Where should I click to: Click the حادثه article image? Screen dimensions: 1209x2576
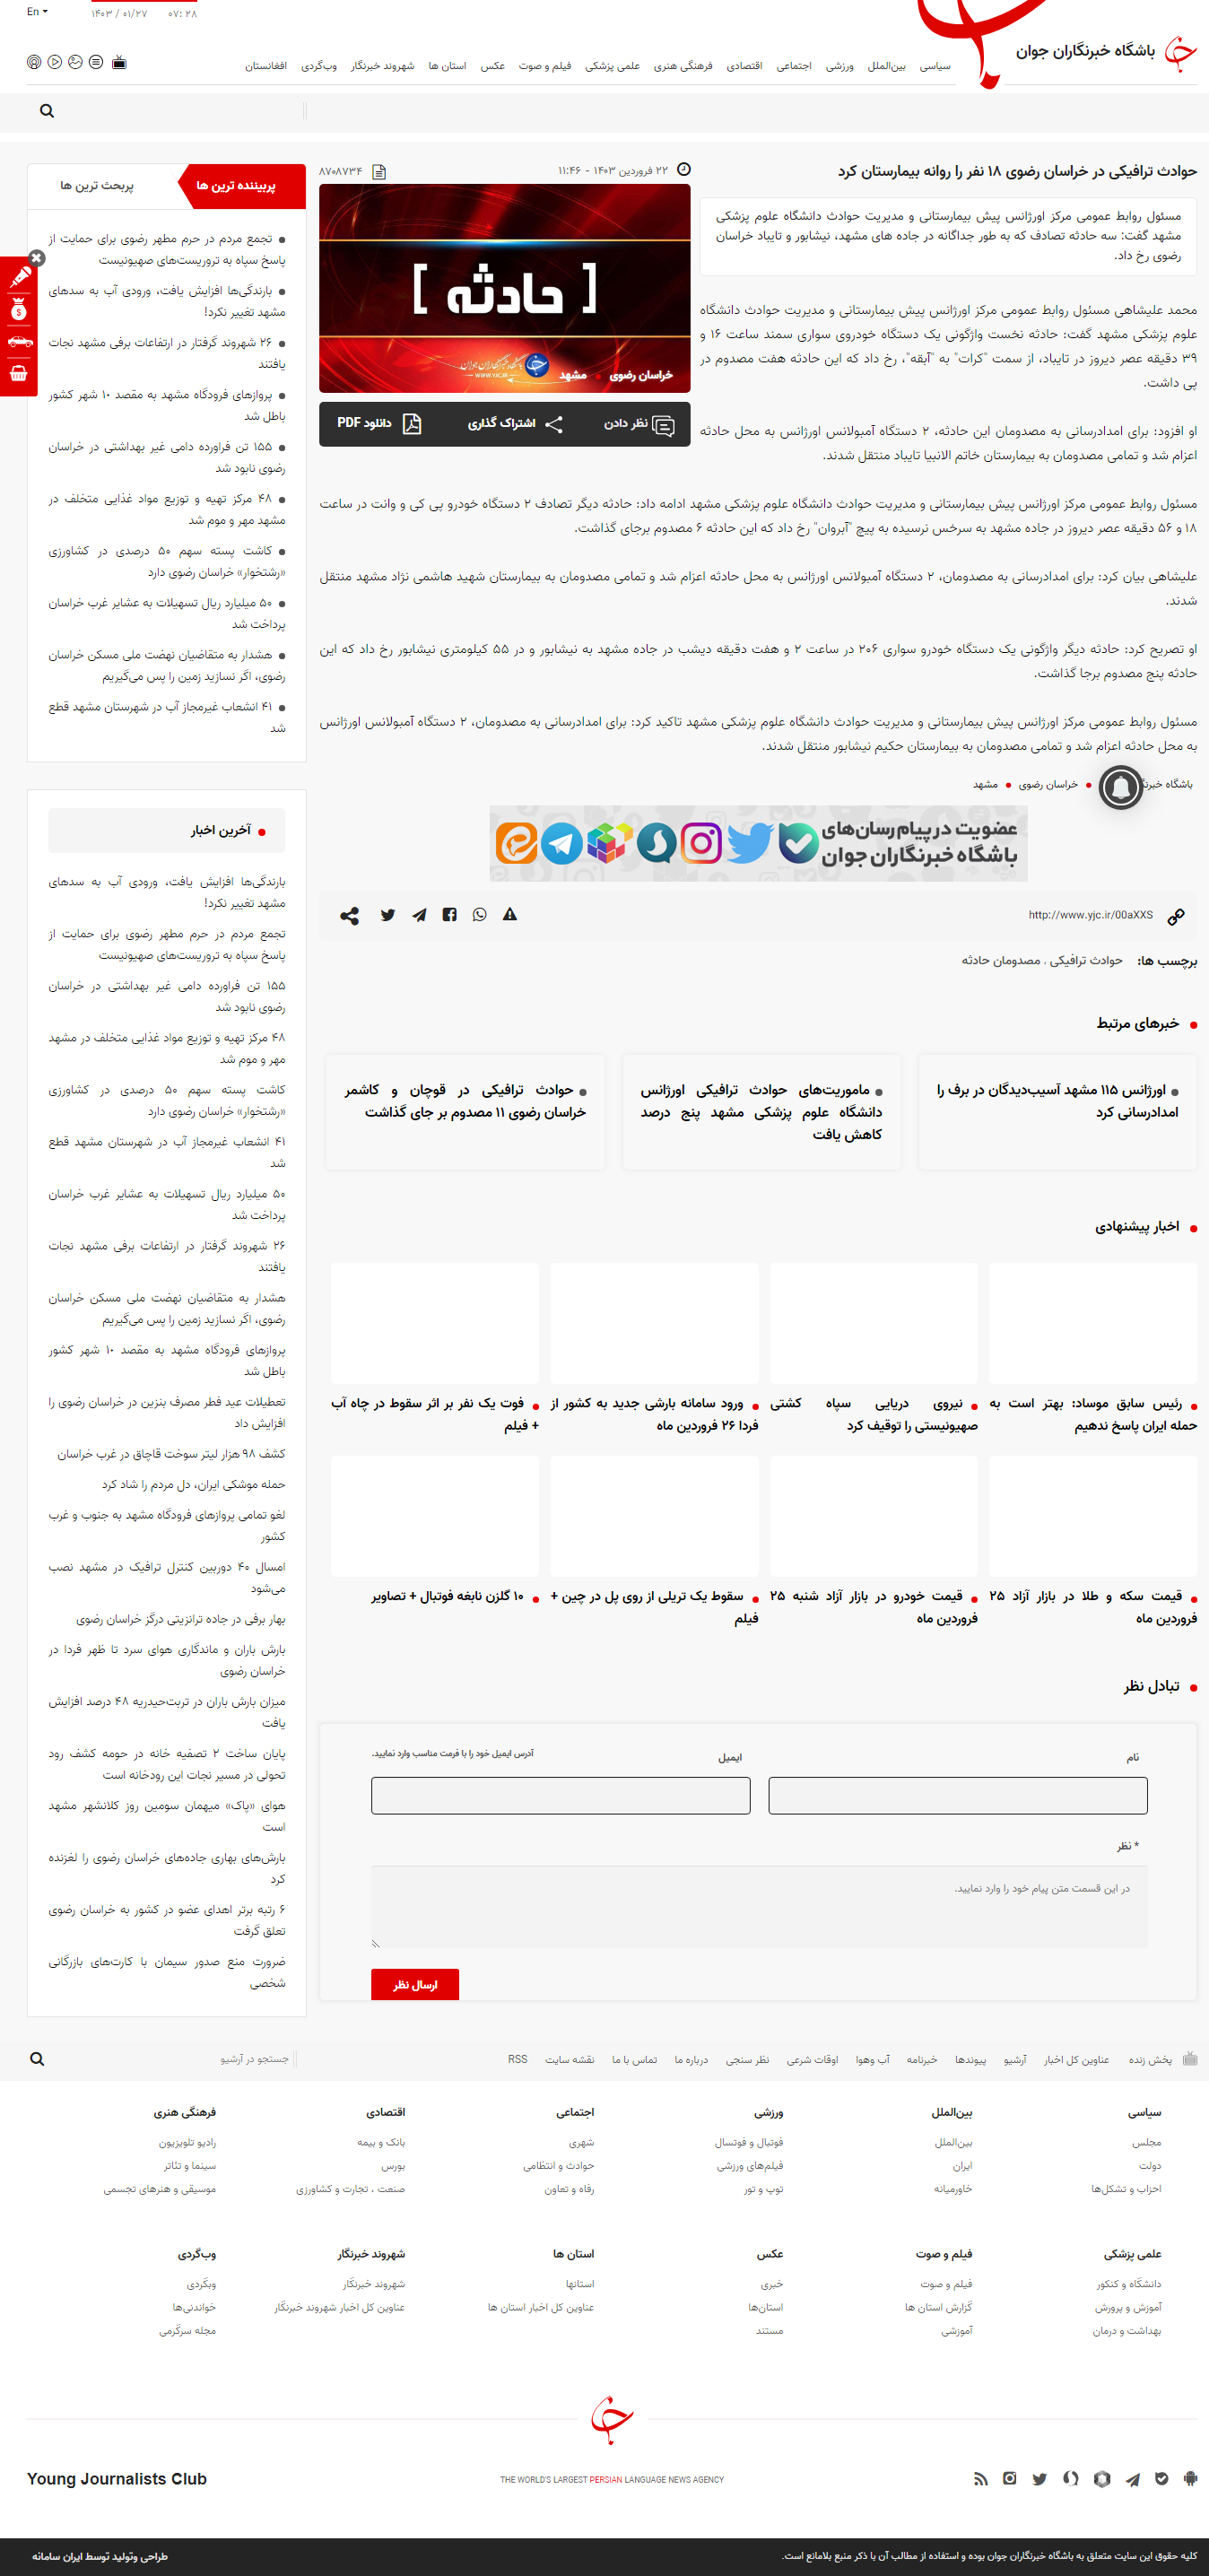tap(505, 288)
